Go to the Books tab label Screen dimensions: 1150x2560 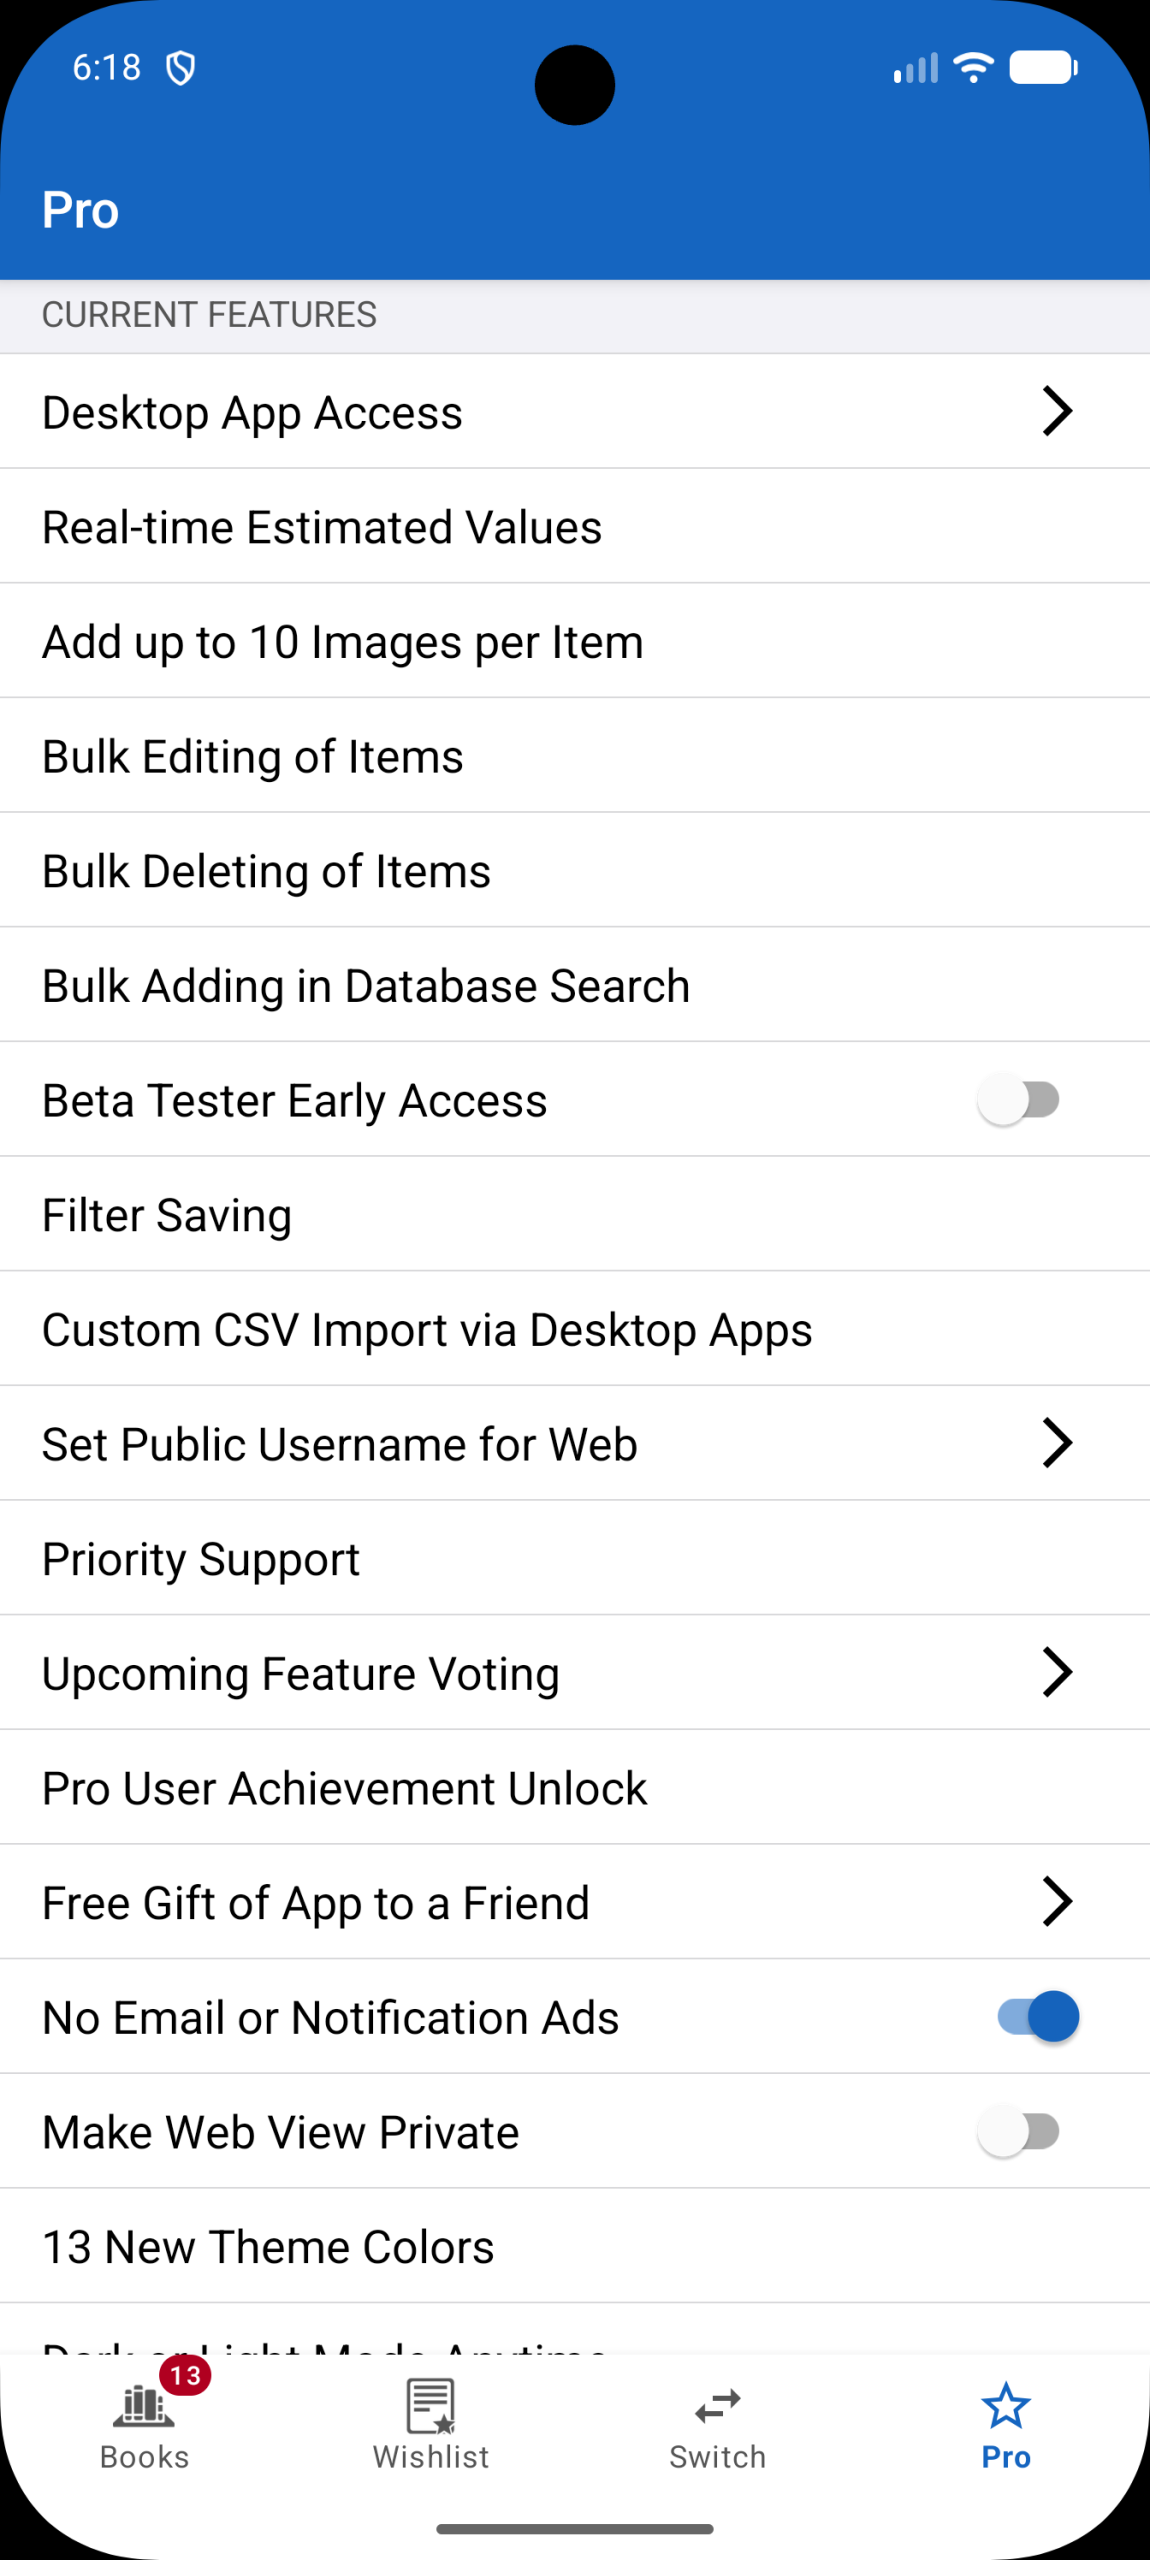tap(144, 2457)
